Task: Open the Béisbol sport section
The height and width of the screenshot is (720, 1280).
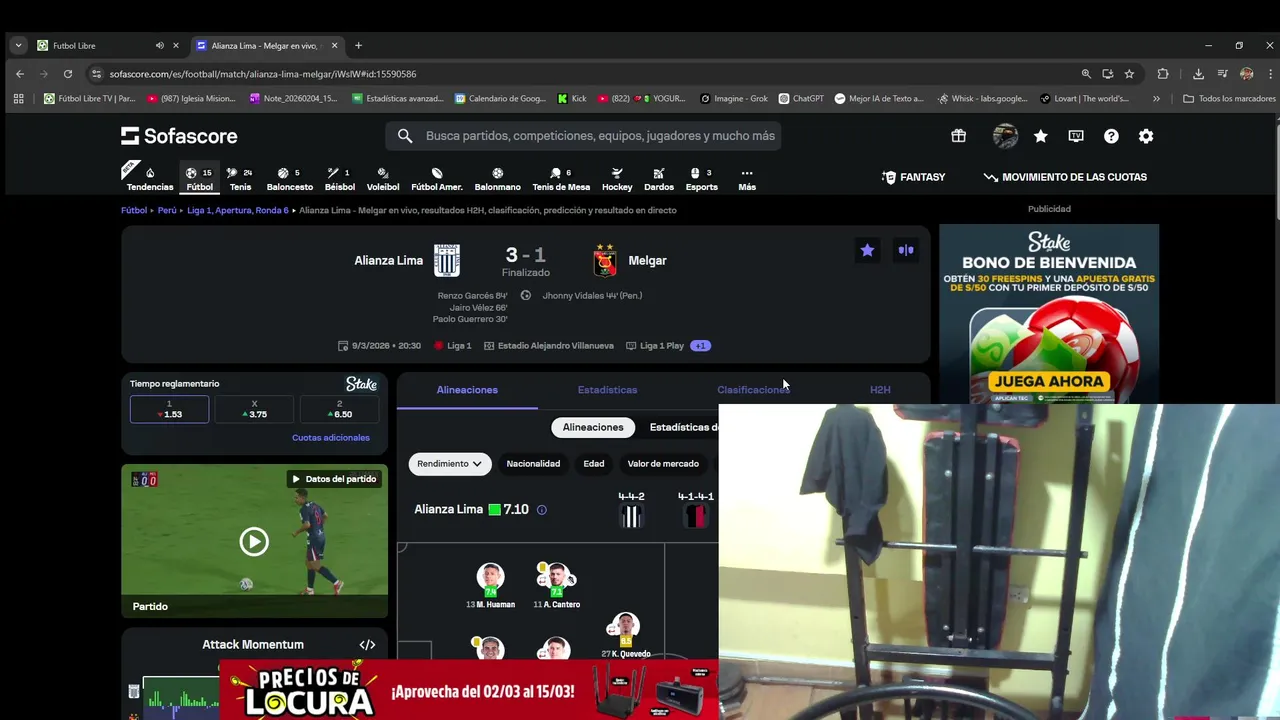Action: coord(340,178)
